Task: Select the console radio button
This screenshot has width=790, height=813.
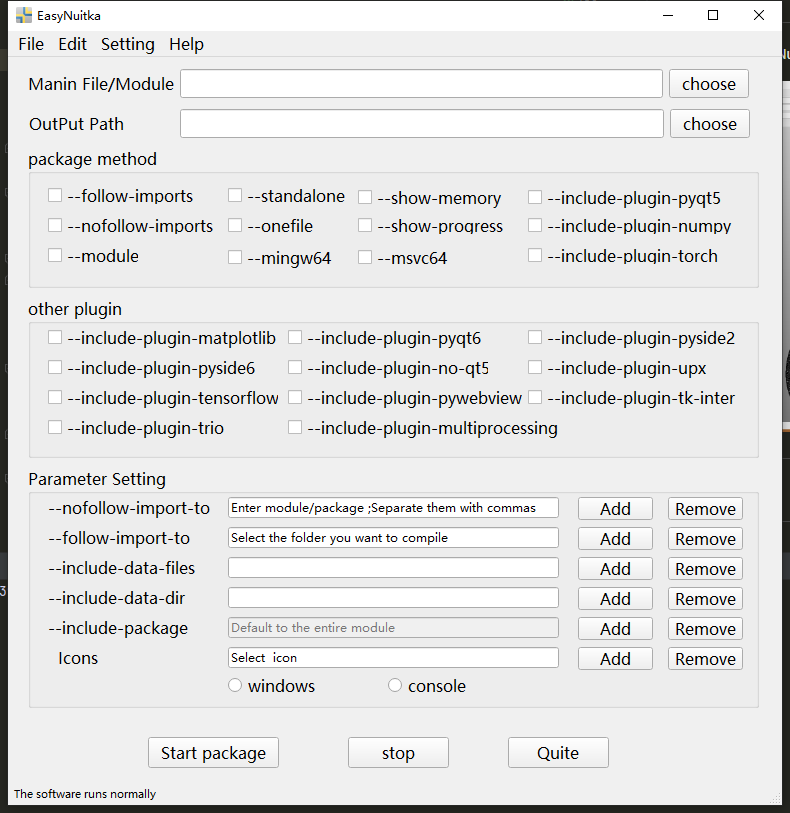Action: [x=395, y=685]
